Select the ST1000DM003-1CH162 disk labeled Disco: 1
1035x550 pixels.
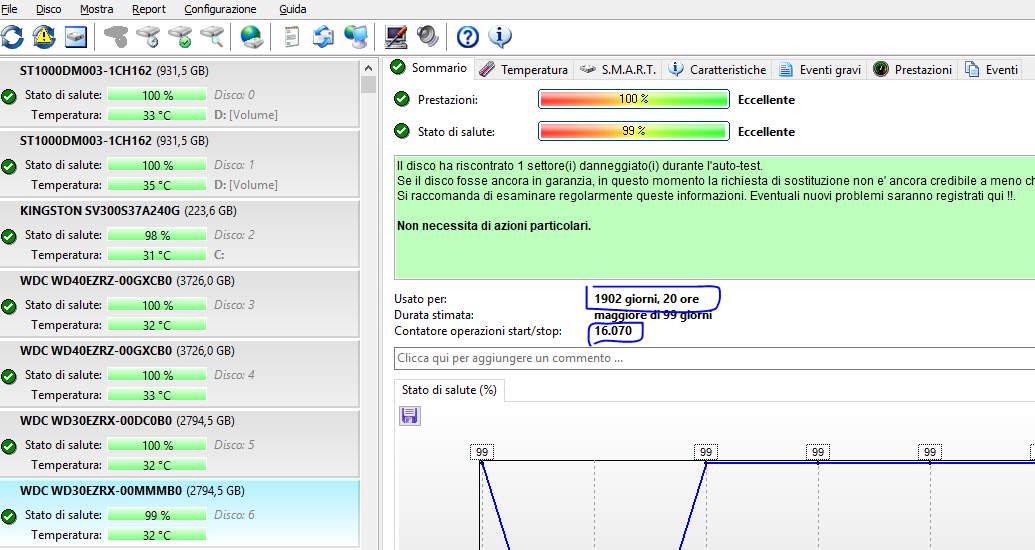click(x=180, y=163)
